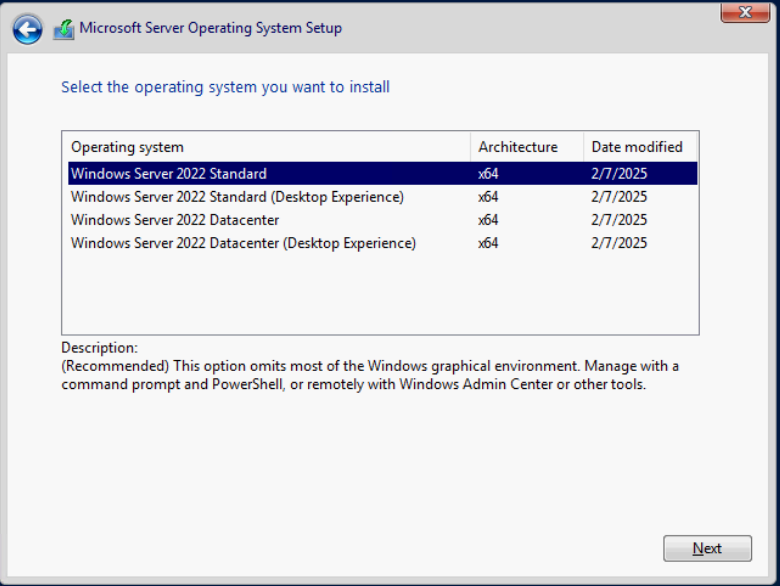Click the Setup disc icon in title bar
The image size is (780, 586).
tap(63, 29)
